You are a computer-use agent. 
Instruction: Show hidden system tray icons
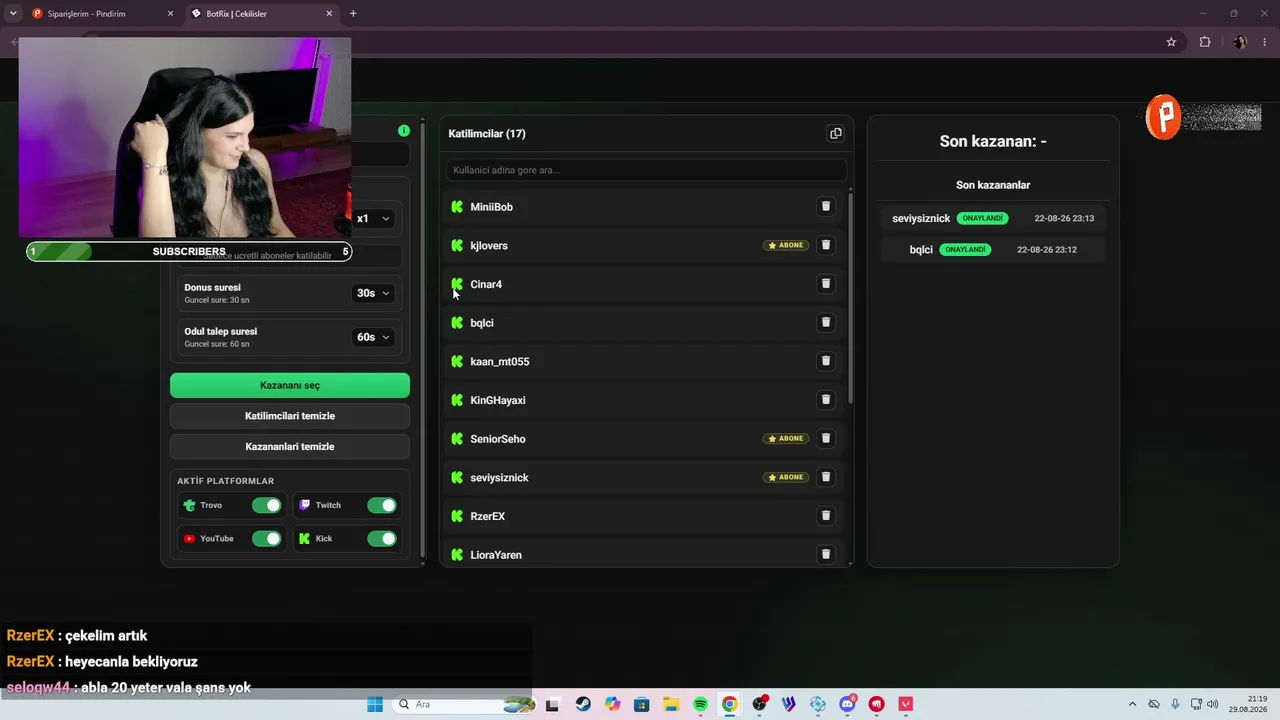coord(1132,704)
